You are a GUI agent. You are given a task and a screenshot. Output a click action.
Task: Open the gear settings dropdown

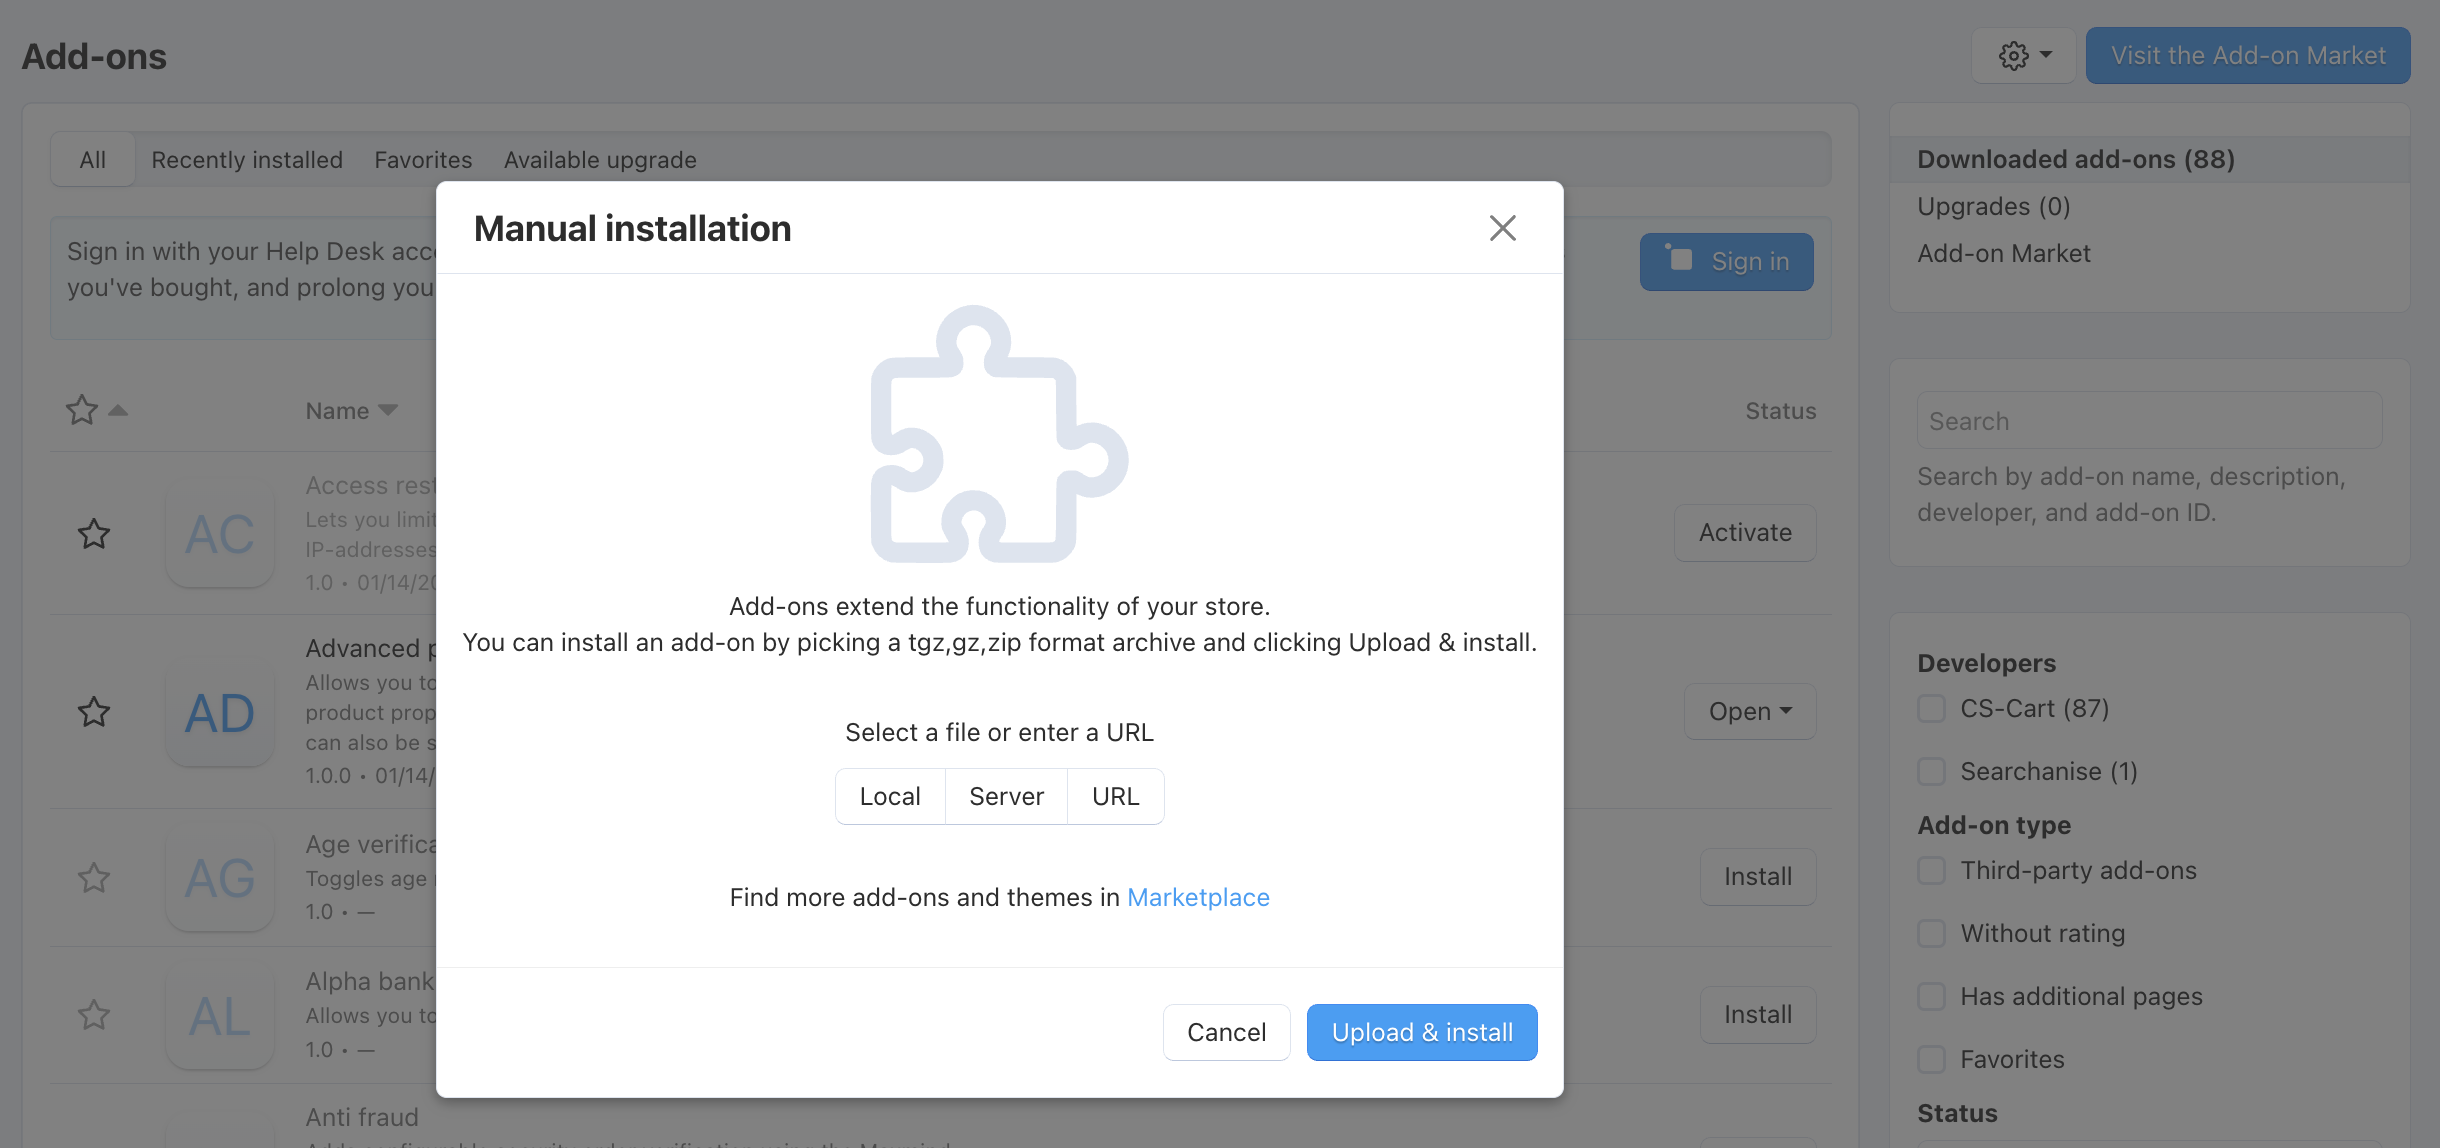(2024, 55)
